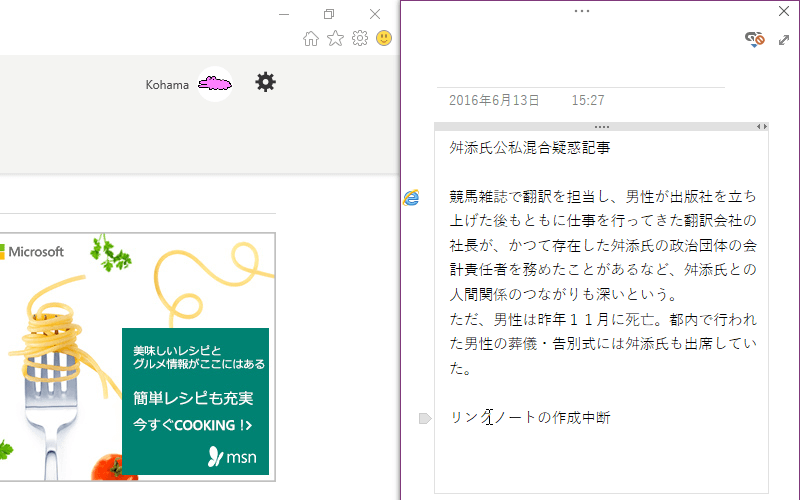The width and height of the screenshot is (800, 500).
Task: Click paragraph starting 競馬雑誌で翻訳を担当し
Action: [603, 245]
